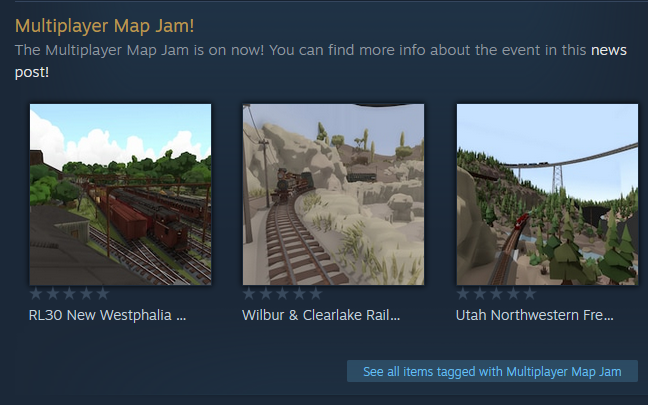Click the star rating under Utah Northwestern
This screenshot has width=648, height=405.
click(x=496, y=294)
